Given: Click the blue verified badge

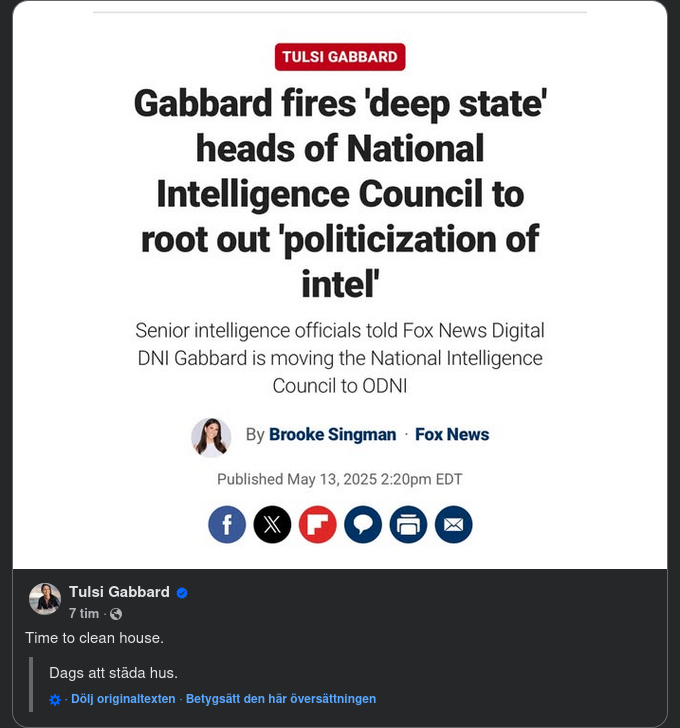Looking at the screenshot, I should point(182,593).
